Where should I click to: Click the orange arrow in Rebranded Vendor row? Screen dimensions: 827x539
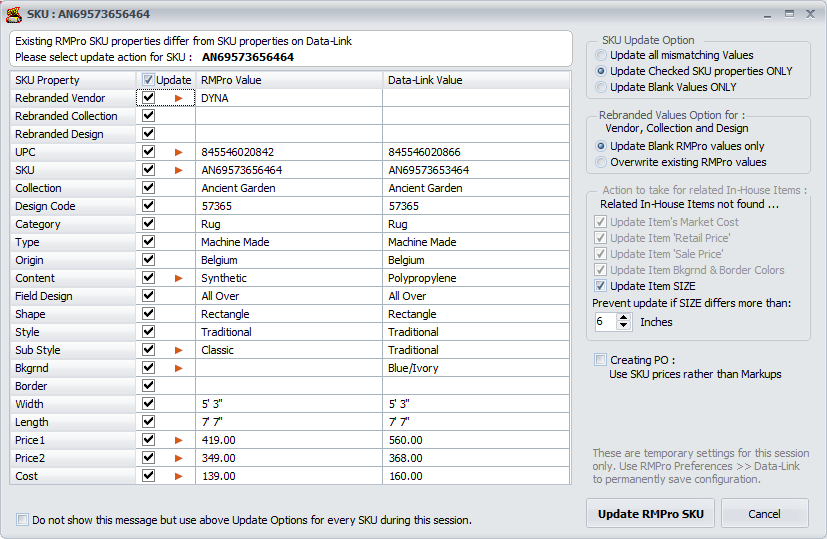coord(178,98)
